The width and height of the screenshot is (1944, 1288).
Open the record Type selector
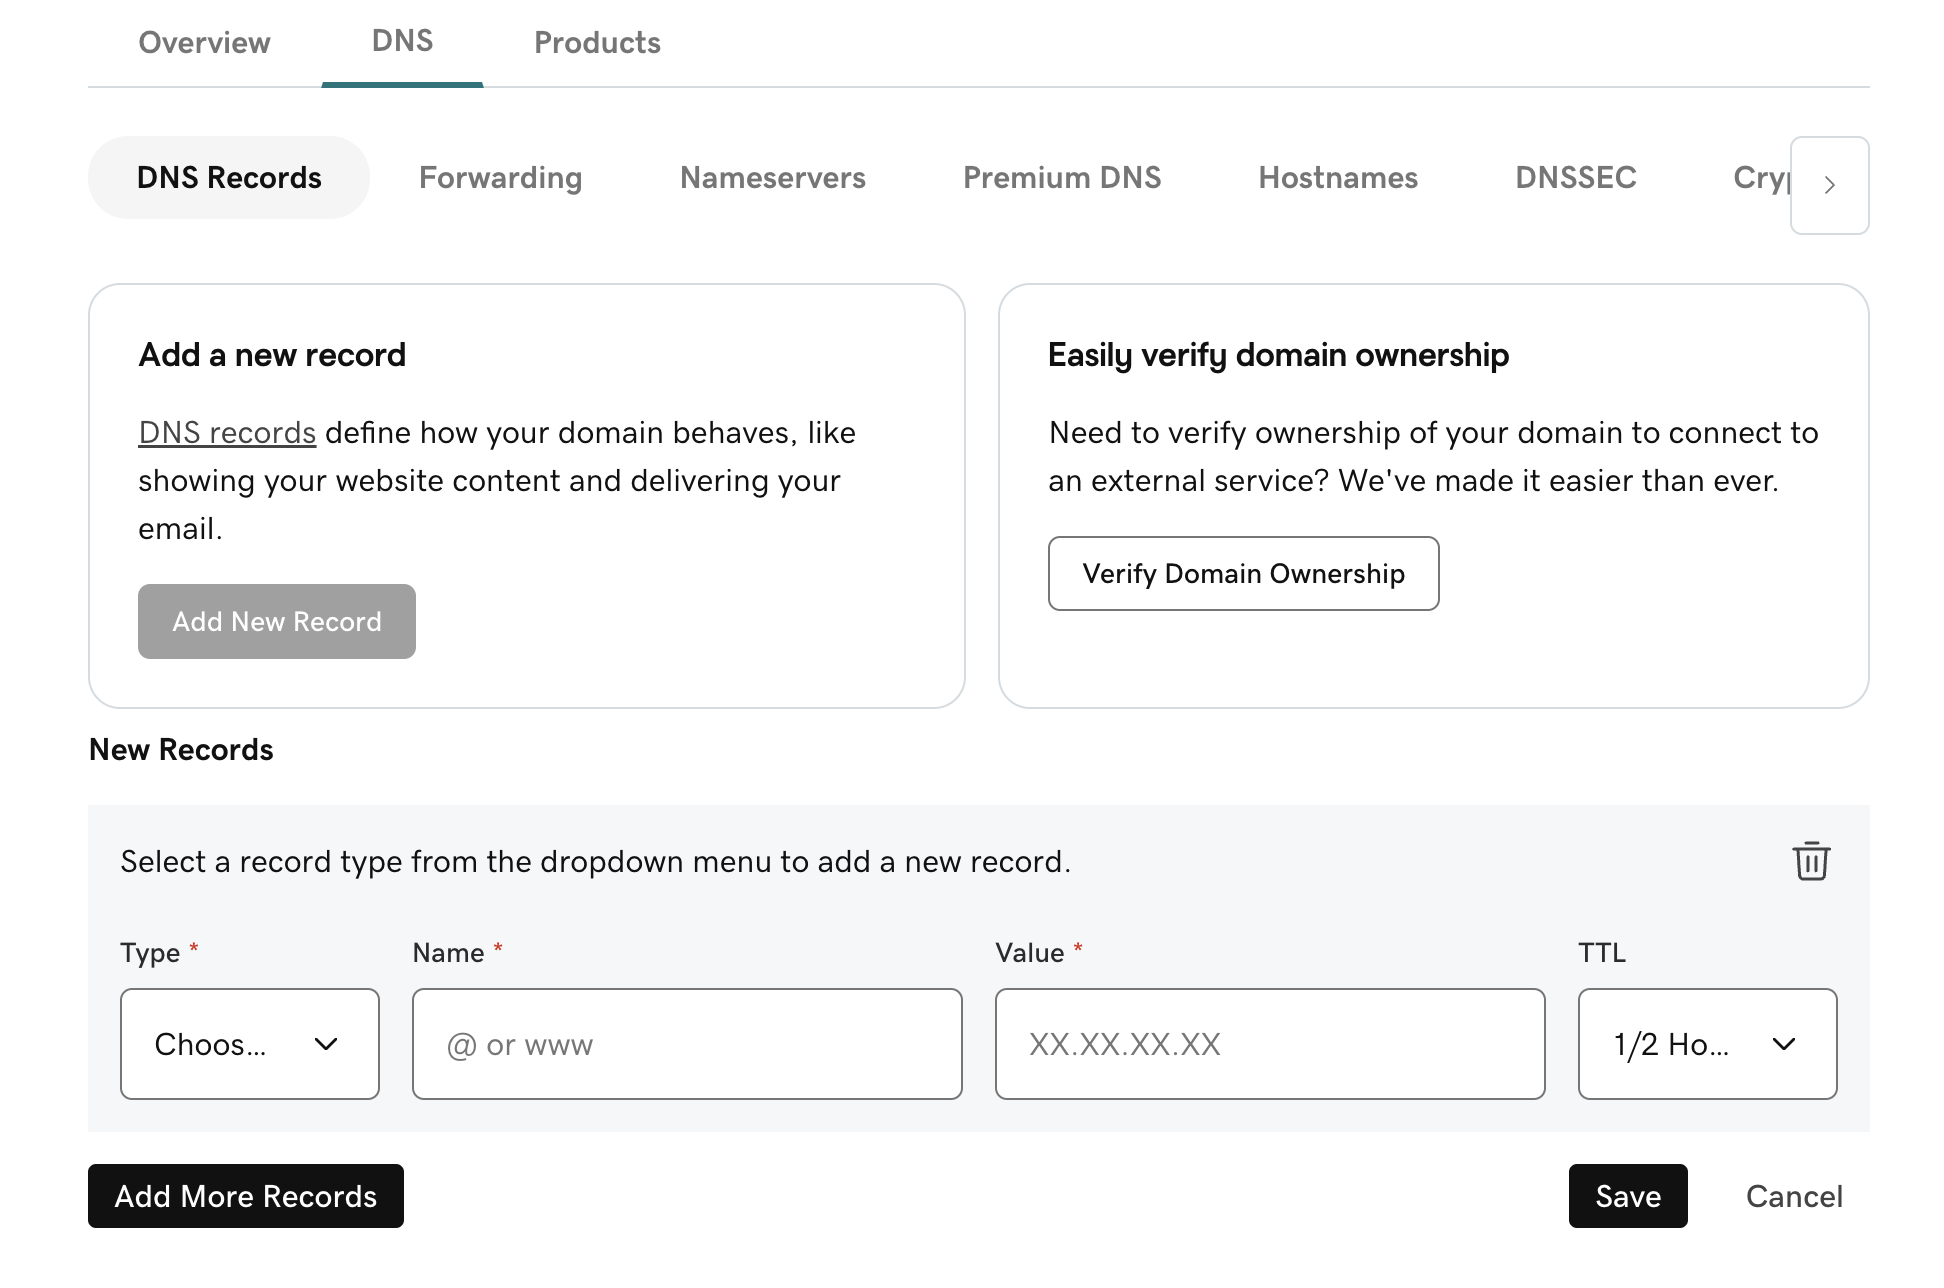point(249,1044)
